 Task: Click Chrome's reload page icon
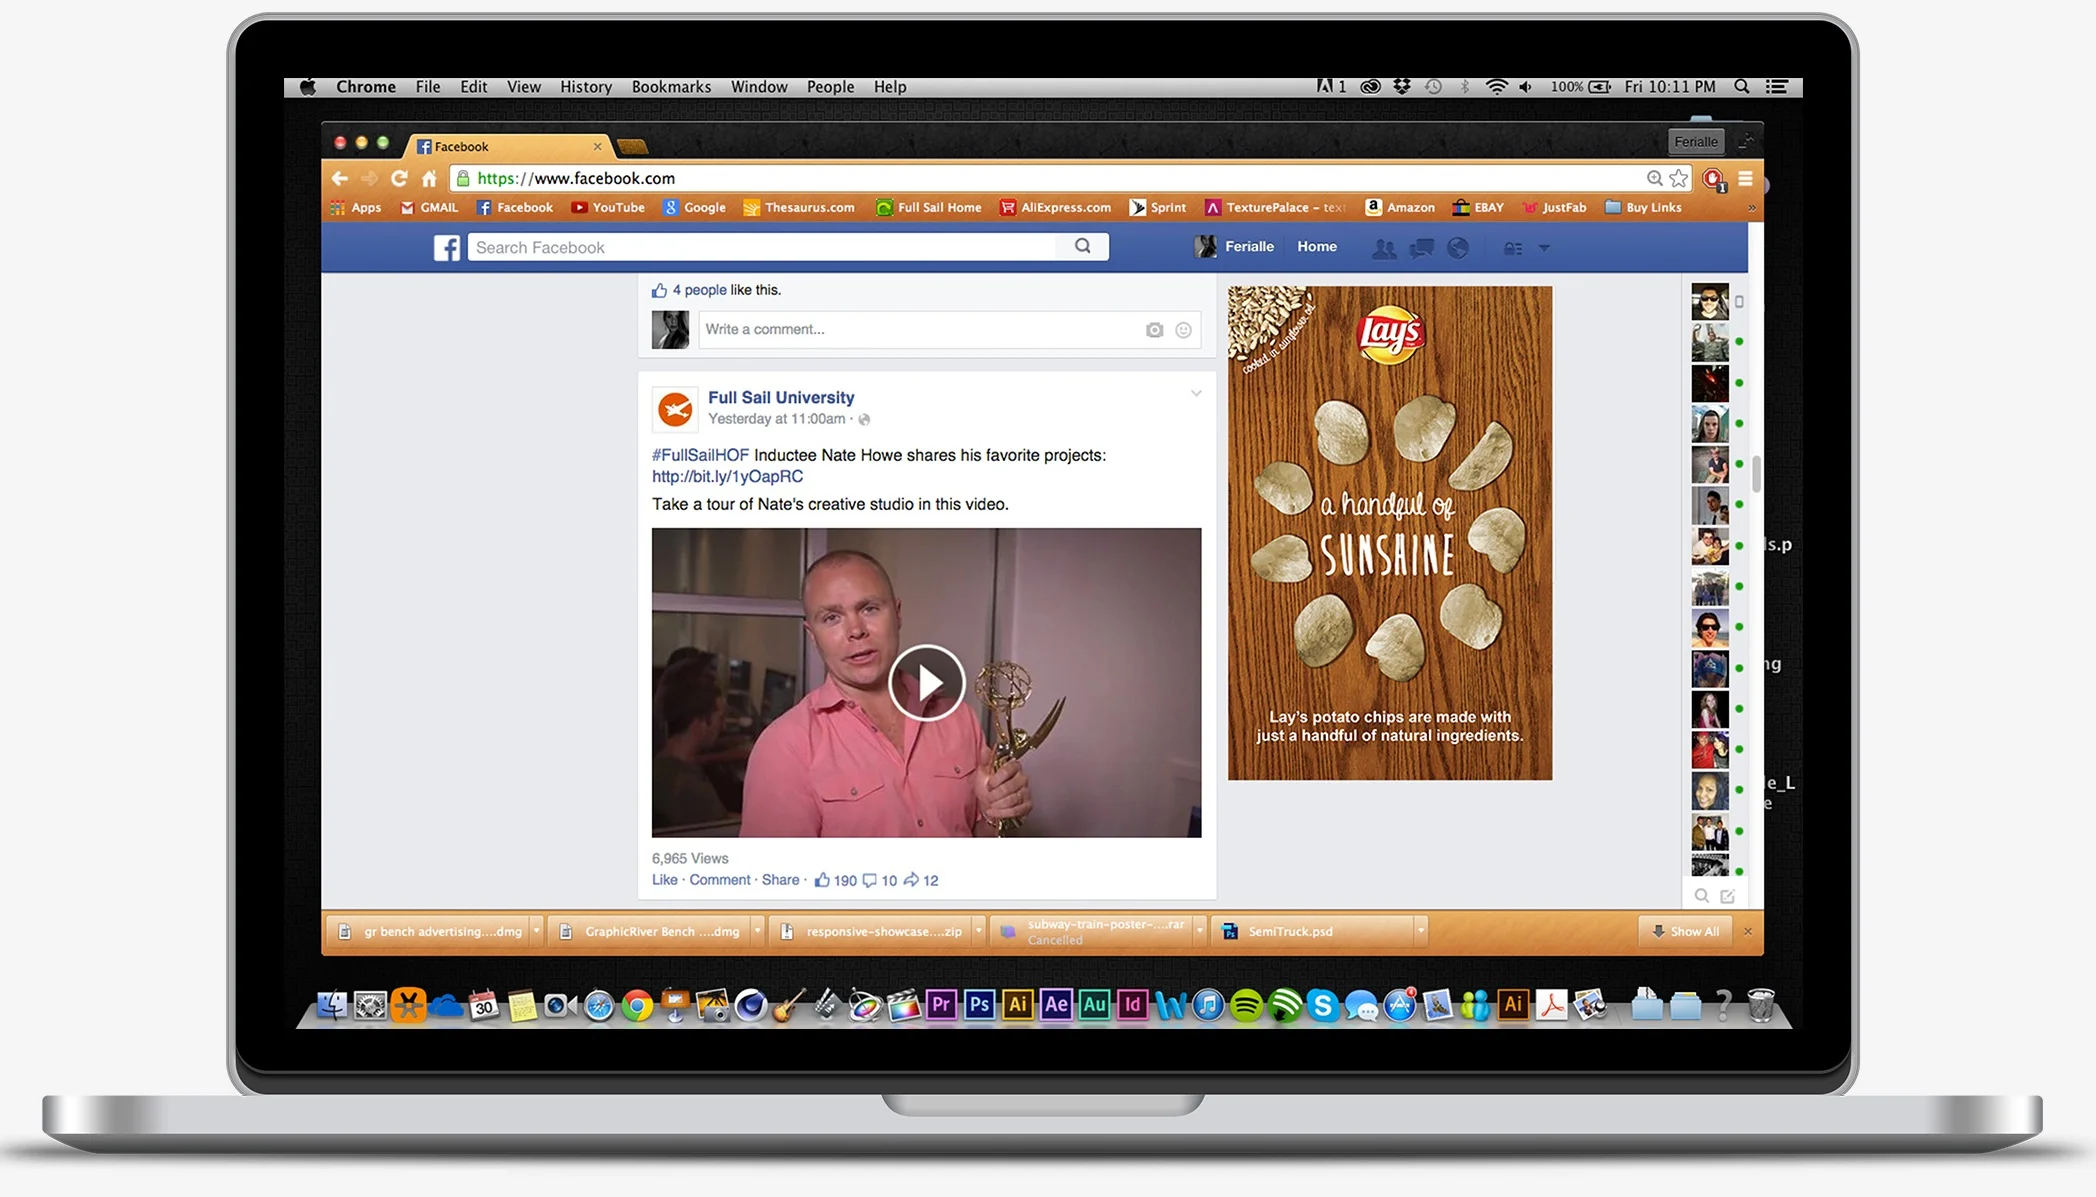click(x=399, y=178)
